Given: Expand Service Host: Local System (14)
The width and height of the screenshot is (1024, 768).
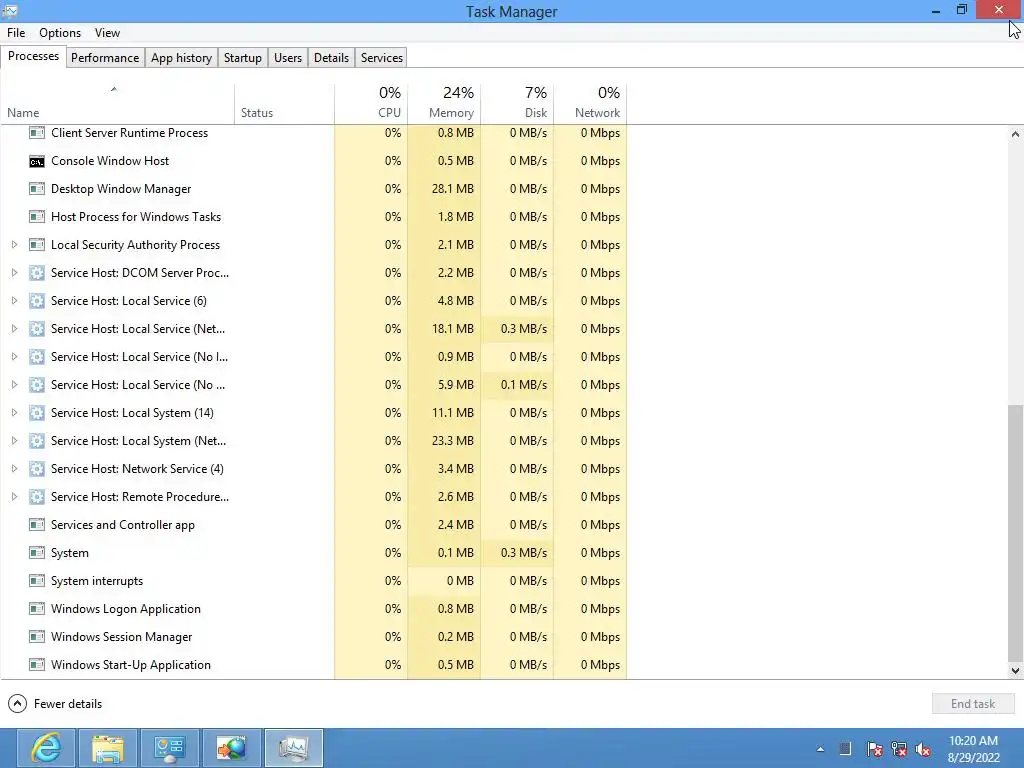Looking at the screenshot, I should (14, 413).
